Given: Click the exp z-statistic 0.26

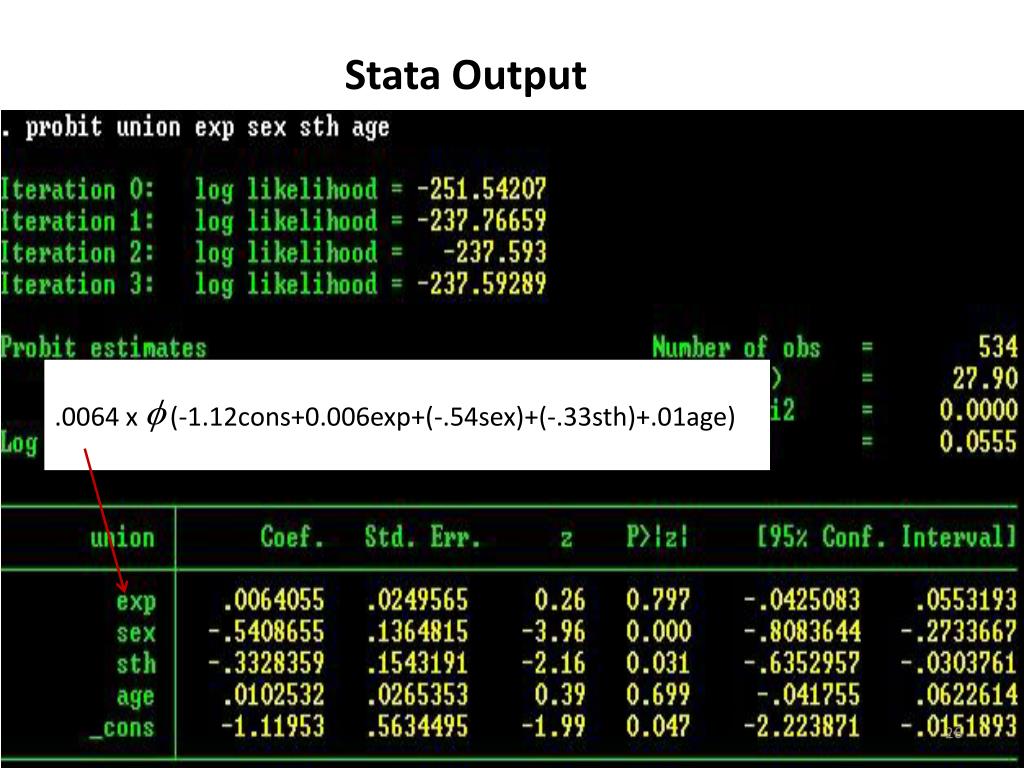Looking at the screenshot, I should 560,600.
